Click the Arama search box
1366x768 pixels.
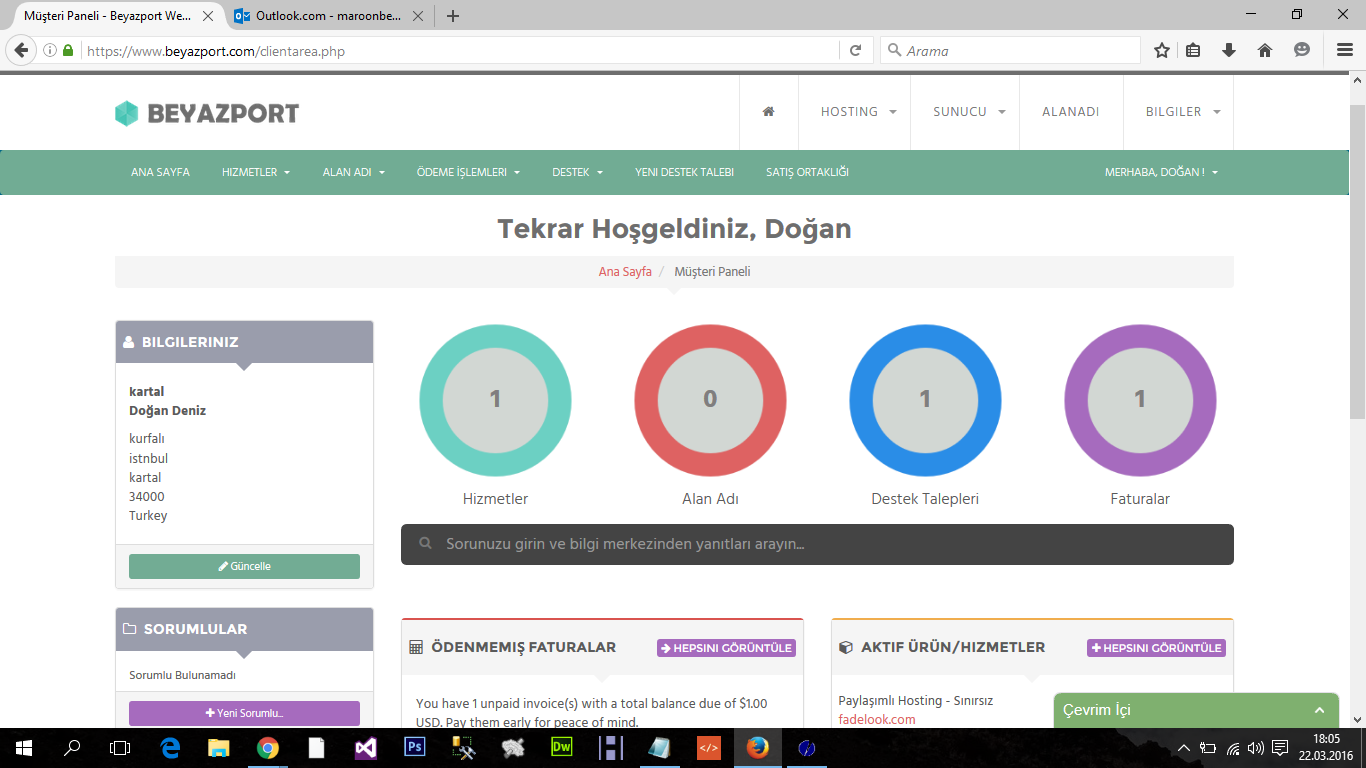(1010, 50)
